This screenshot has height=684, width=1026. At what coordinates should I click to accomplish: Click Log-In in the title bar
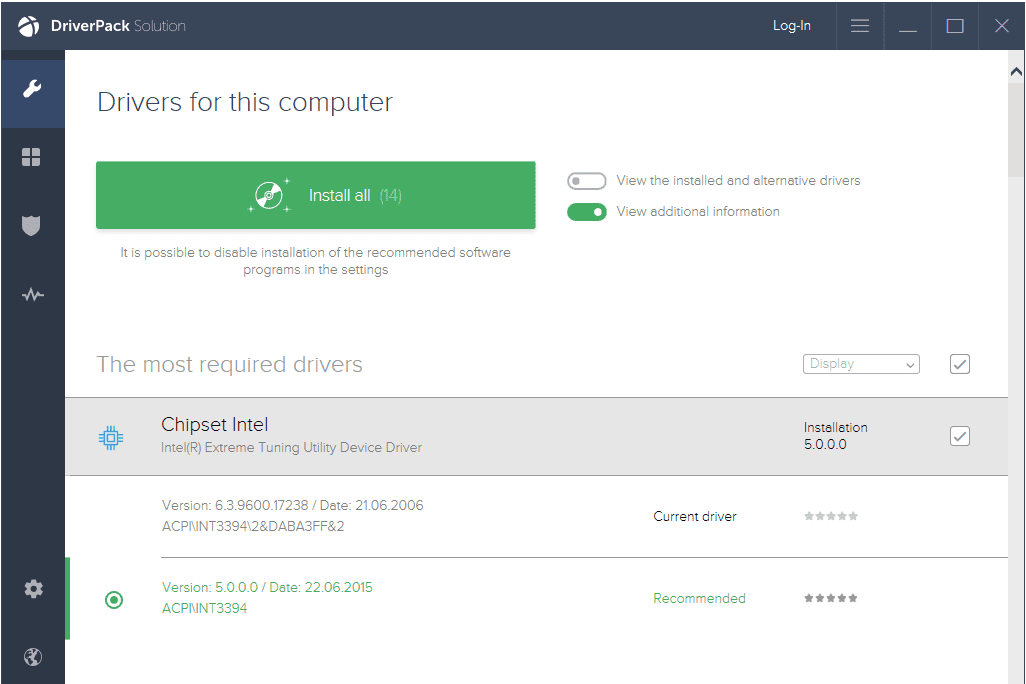coord(791,26)
